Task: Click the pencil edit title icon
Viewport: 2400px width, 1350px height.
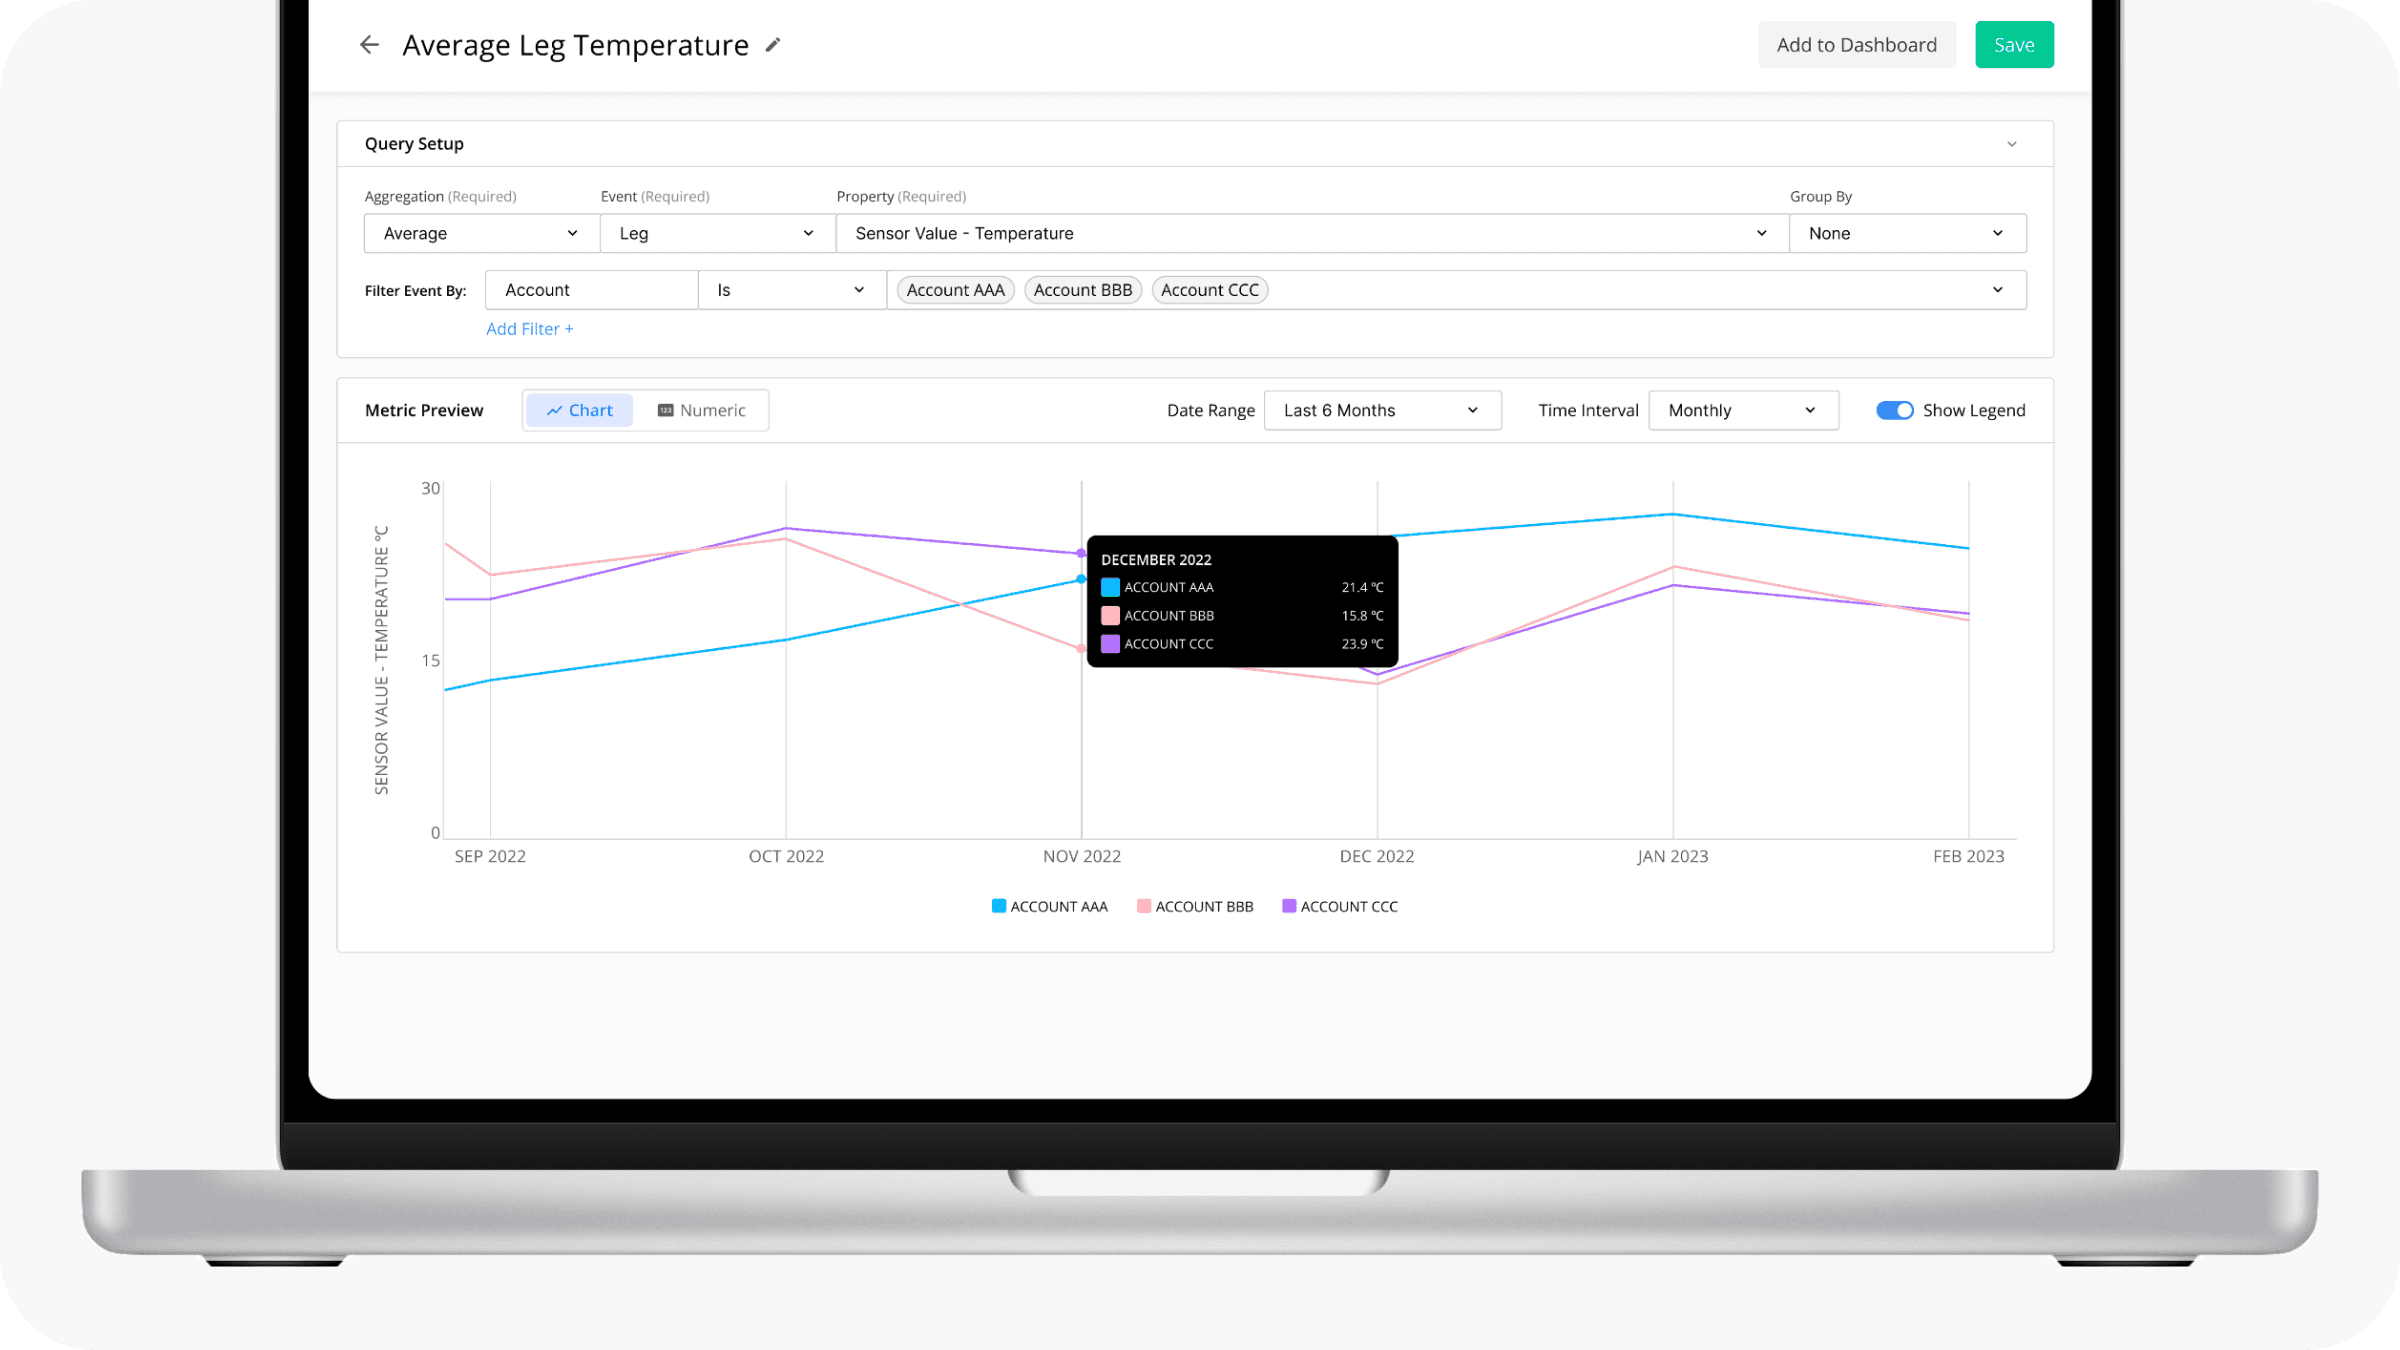Action: (773, 45)
